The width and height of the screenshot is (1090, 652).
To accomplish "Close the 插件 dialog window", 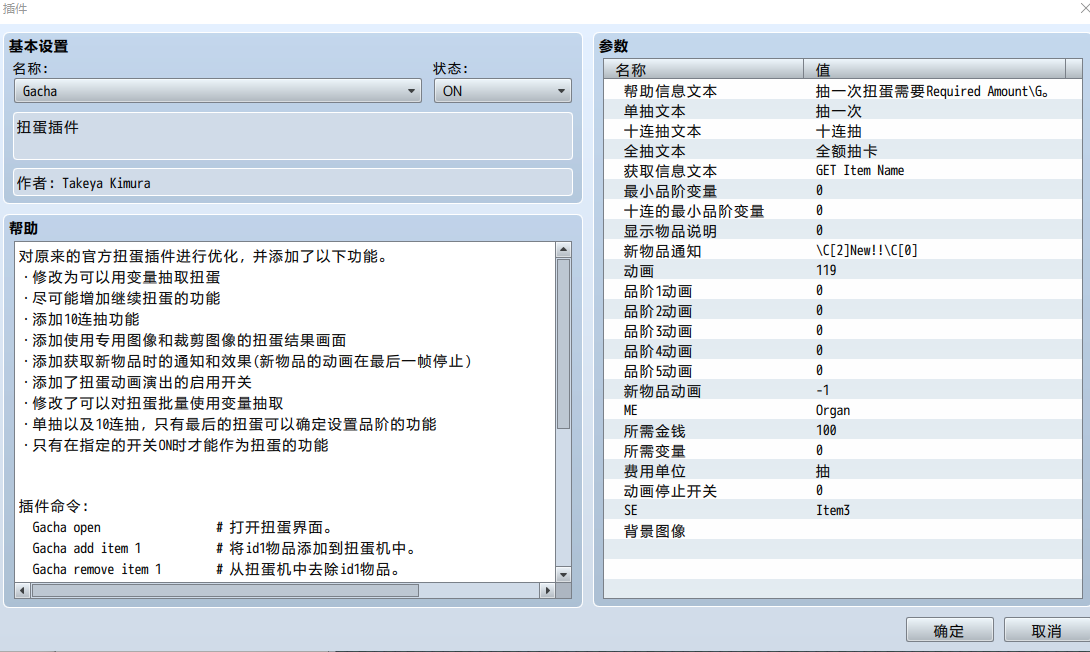I will (x=1084, y=8).
